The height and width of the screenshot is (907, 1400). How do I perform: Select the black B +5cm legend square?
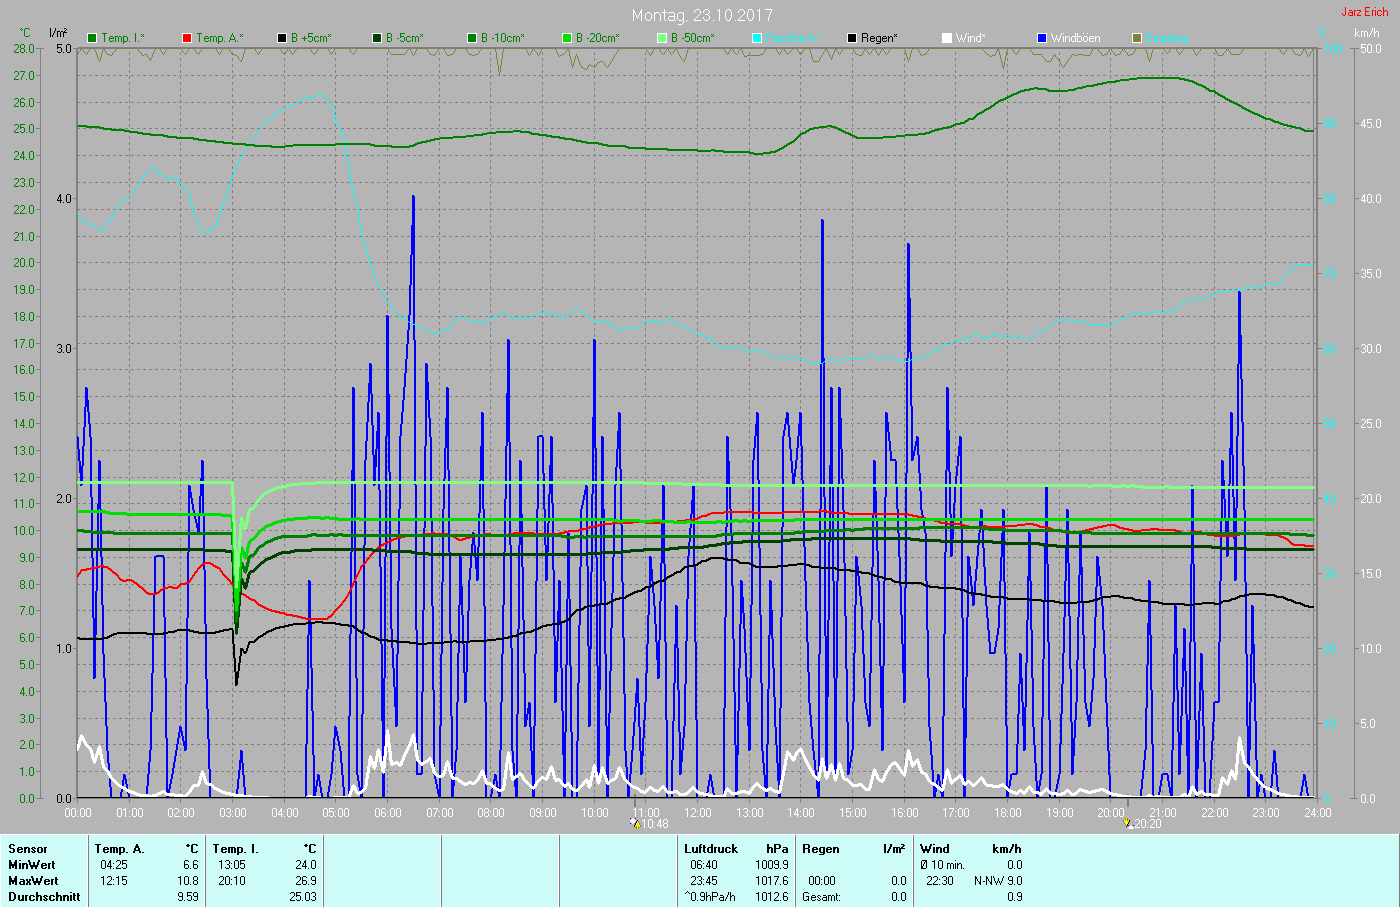[282, 38]
